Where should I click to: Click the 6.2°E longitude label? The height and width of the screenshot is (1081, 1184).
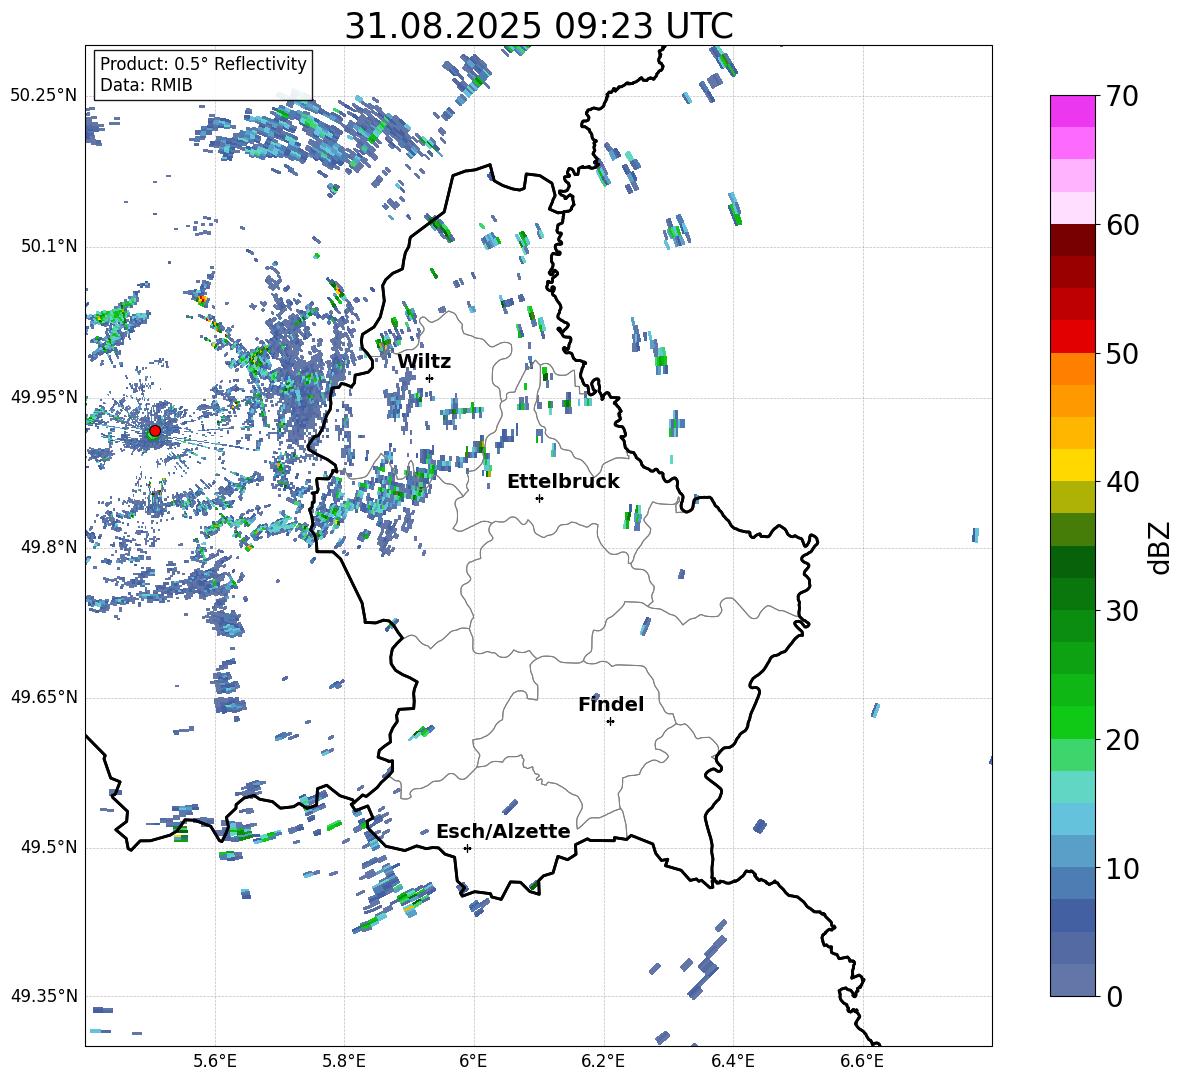click(603, 1061)
